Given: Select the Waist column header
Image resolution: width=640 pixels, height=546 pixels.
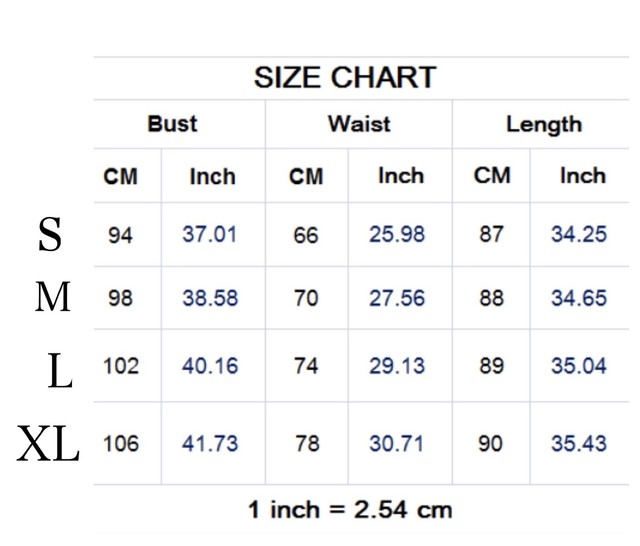Looking at the screenshot, I should [x=359, y=124].
